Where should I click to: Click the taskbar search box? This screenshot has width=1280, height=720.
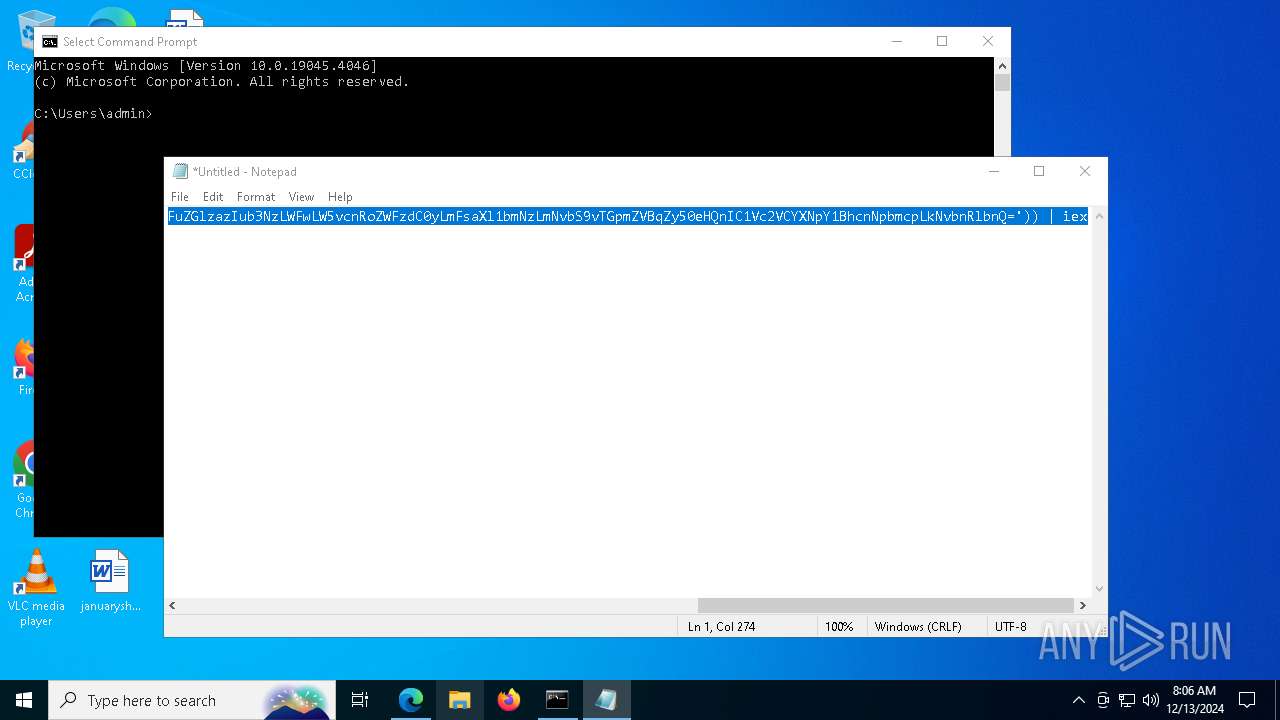click(192, 700)
